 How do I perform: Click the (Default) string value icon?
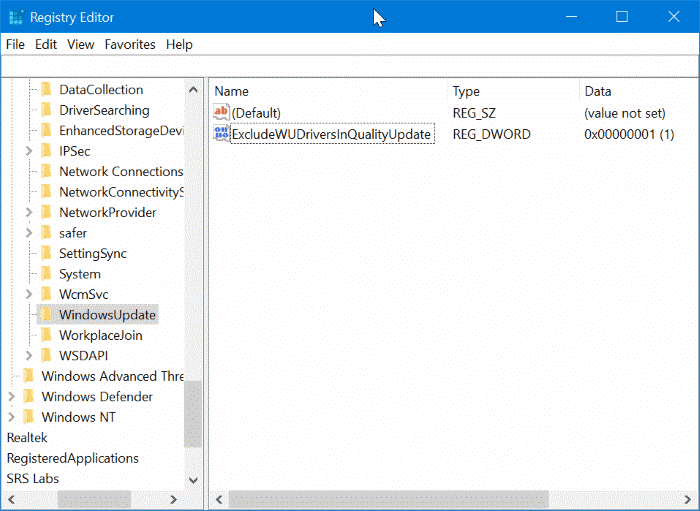[222, 113]
